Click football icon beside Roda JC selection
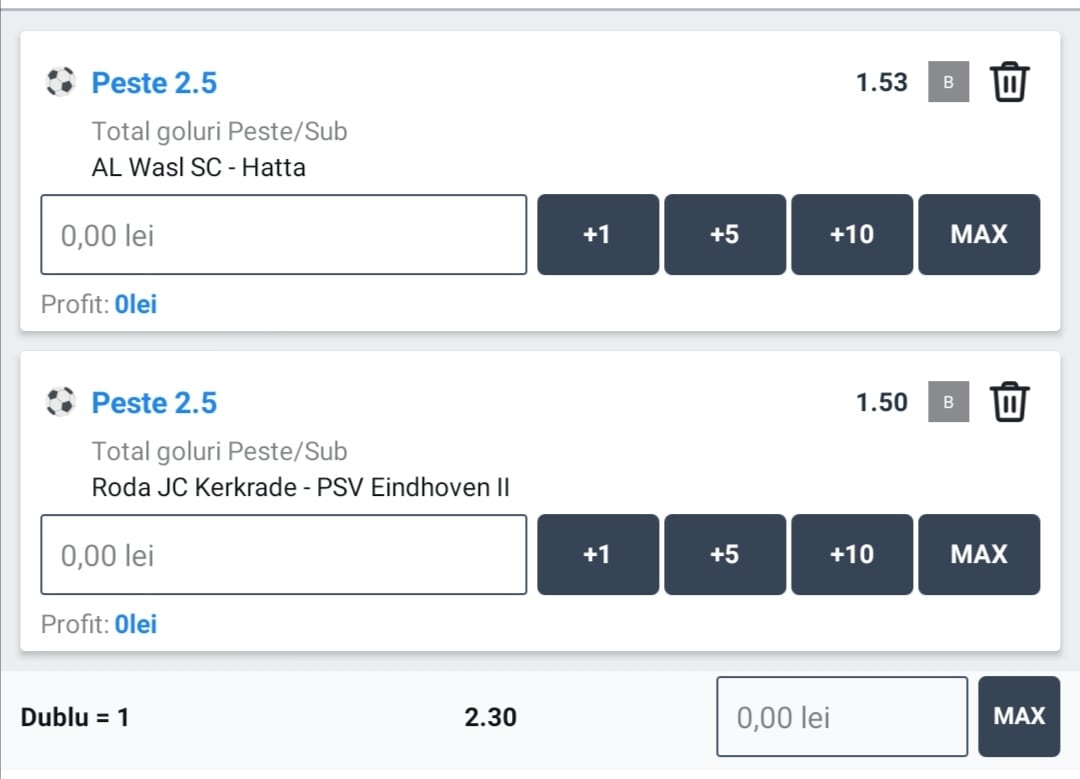Image resolution: width=1080 pixels, height=779 pixels. click(61, 402)
